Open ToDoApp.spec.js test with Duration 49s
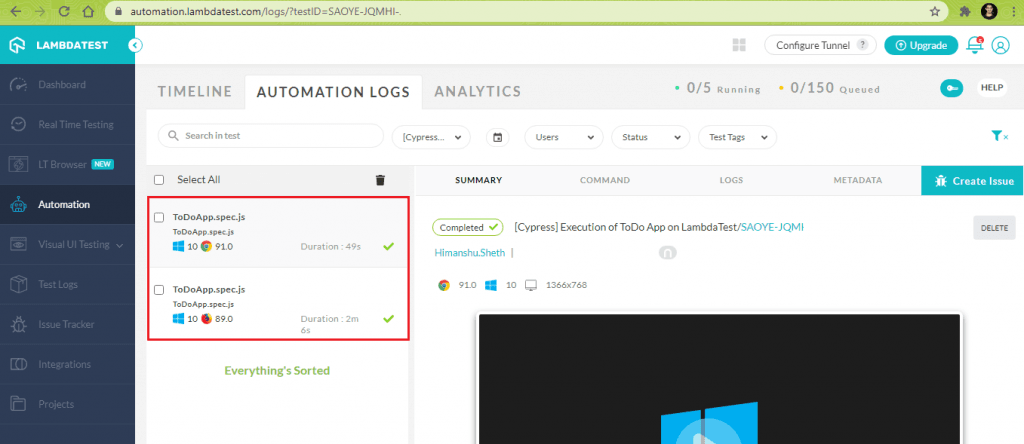The image size is (1024, 444). pyautogui.click(x=278, y=232)
